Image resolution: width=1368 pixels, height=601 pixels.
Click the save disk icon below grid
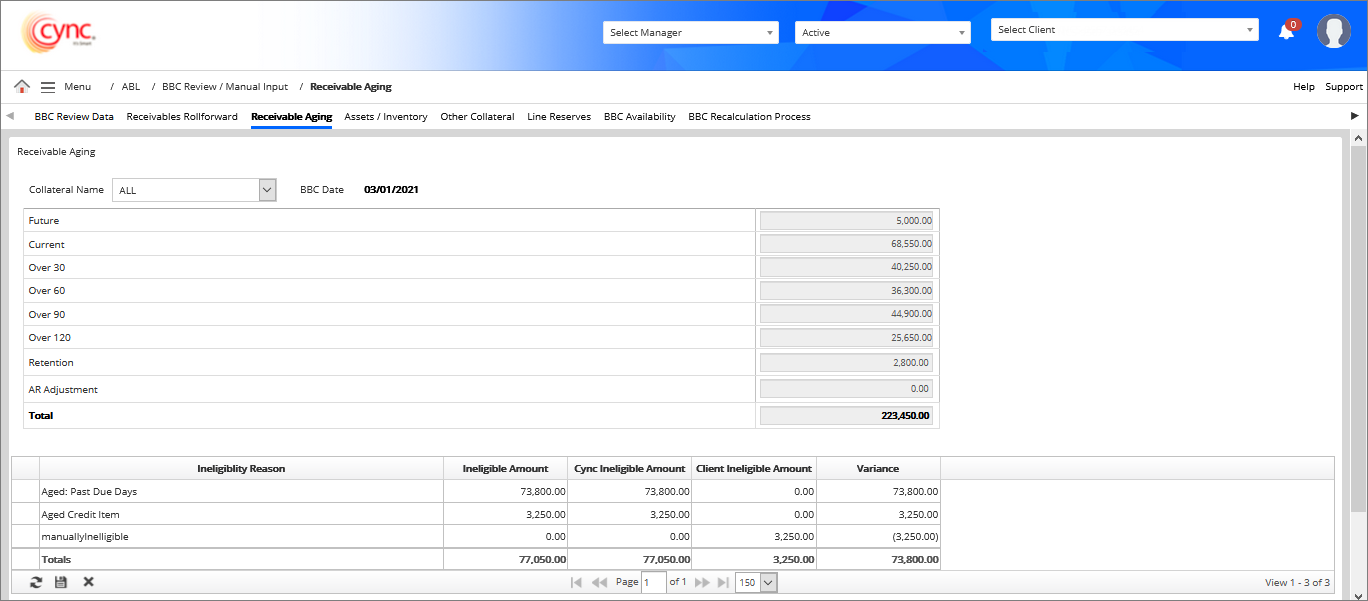(61, 582)
